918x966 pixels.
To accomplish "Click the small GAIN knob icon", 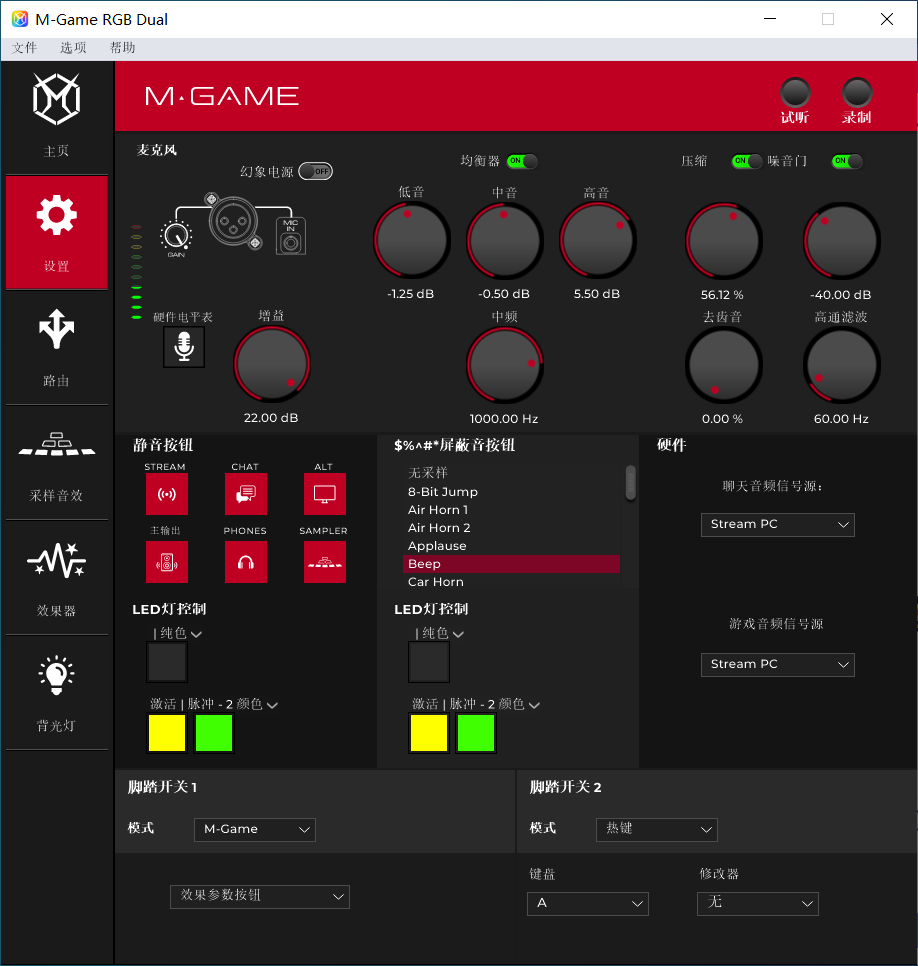I will (176, 237).
